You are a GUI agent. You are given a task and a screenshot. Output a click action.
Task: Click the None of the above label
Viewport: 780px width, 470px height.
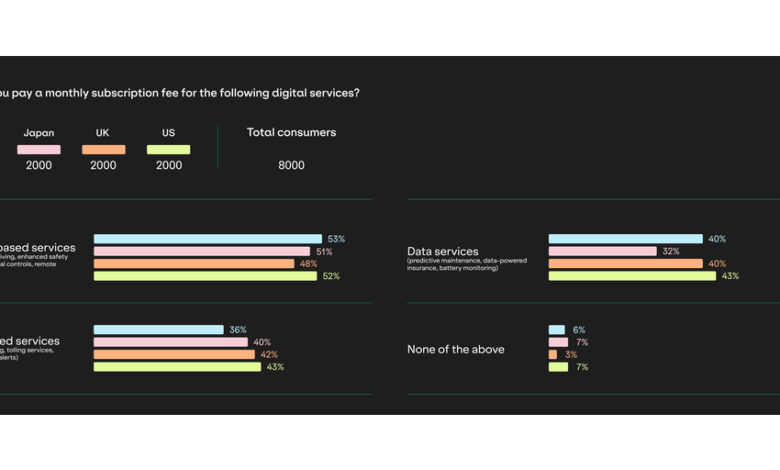[455, 350]
